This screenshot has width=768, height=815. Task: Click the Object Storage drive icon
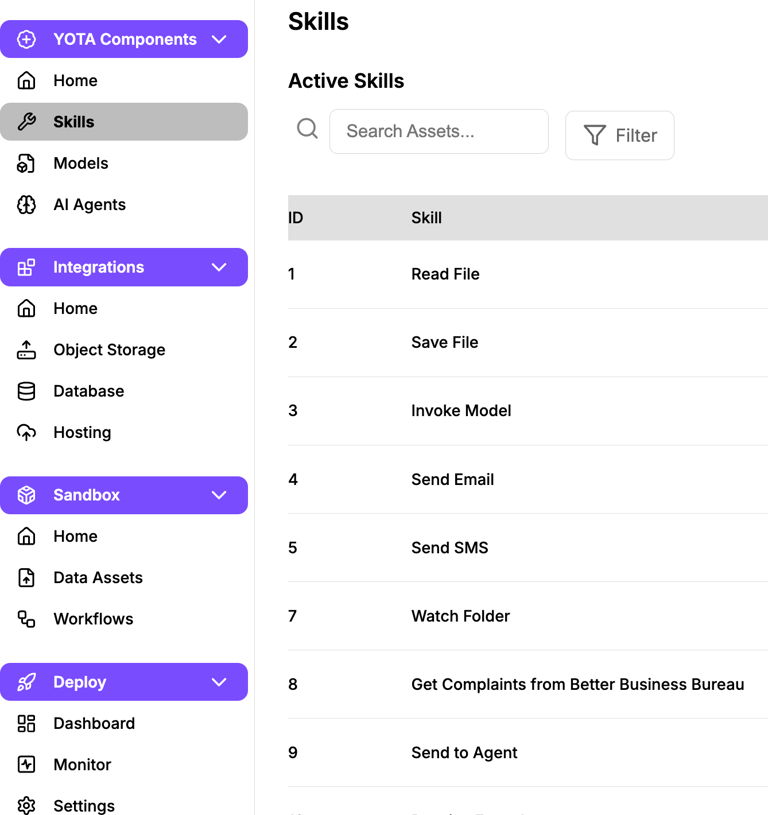27,350
